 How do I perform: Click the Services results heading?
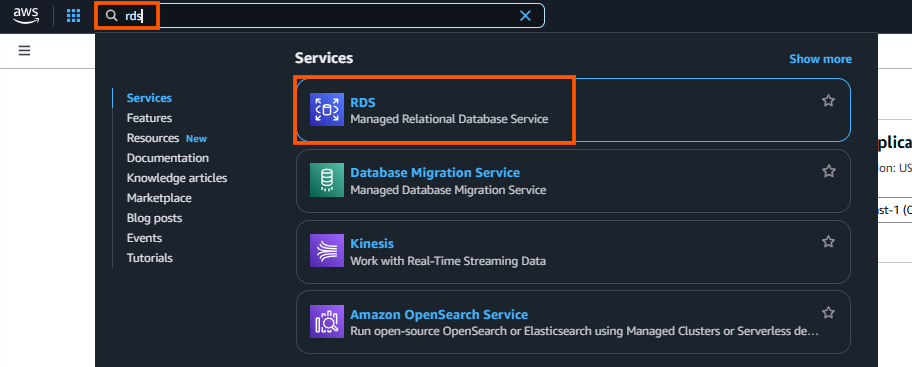[x=324, y=58]
